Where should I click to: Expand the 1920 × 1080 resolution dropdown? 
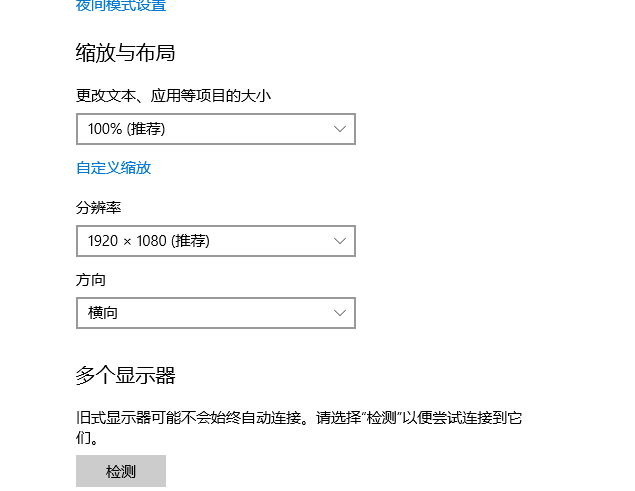coord(215,241)
